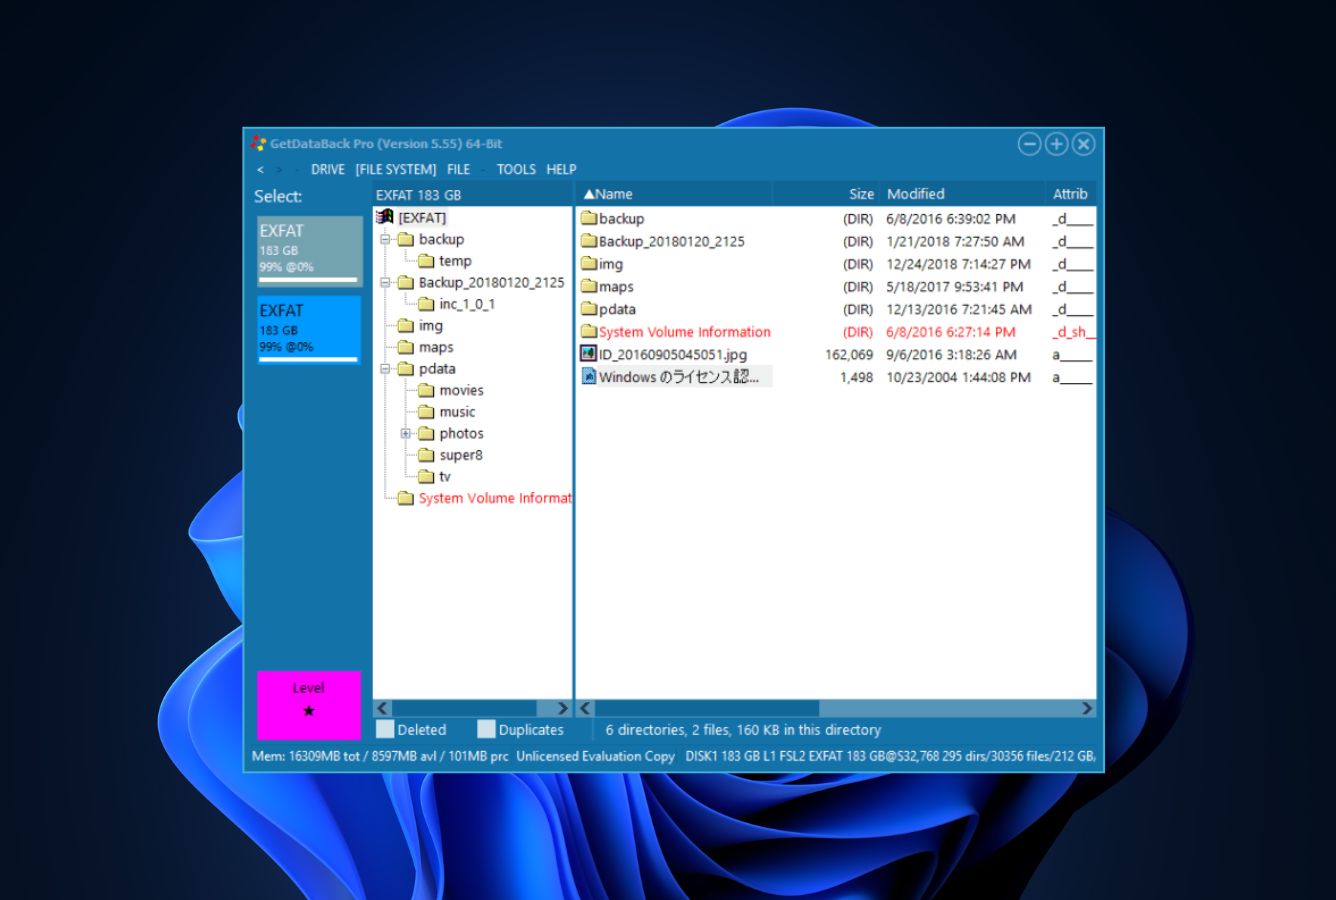The height and width of the screenshot is (900, 1336).
Task: Click the date "5/18/2017 9:53:41 PM"
Action: (954, 286)
